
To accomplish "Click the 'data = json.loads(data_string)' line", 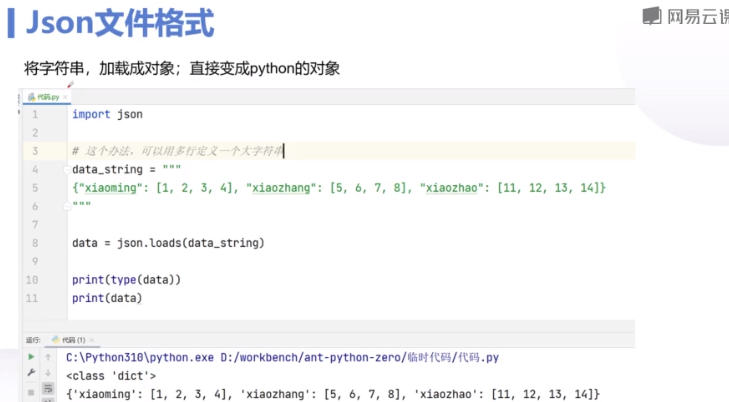I will pyautogui.click(x=168, y=243).
